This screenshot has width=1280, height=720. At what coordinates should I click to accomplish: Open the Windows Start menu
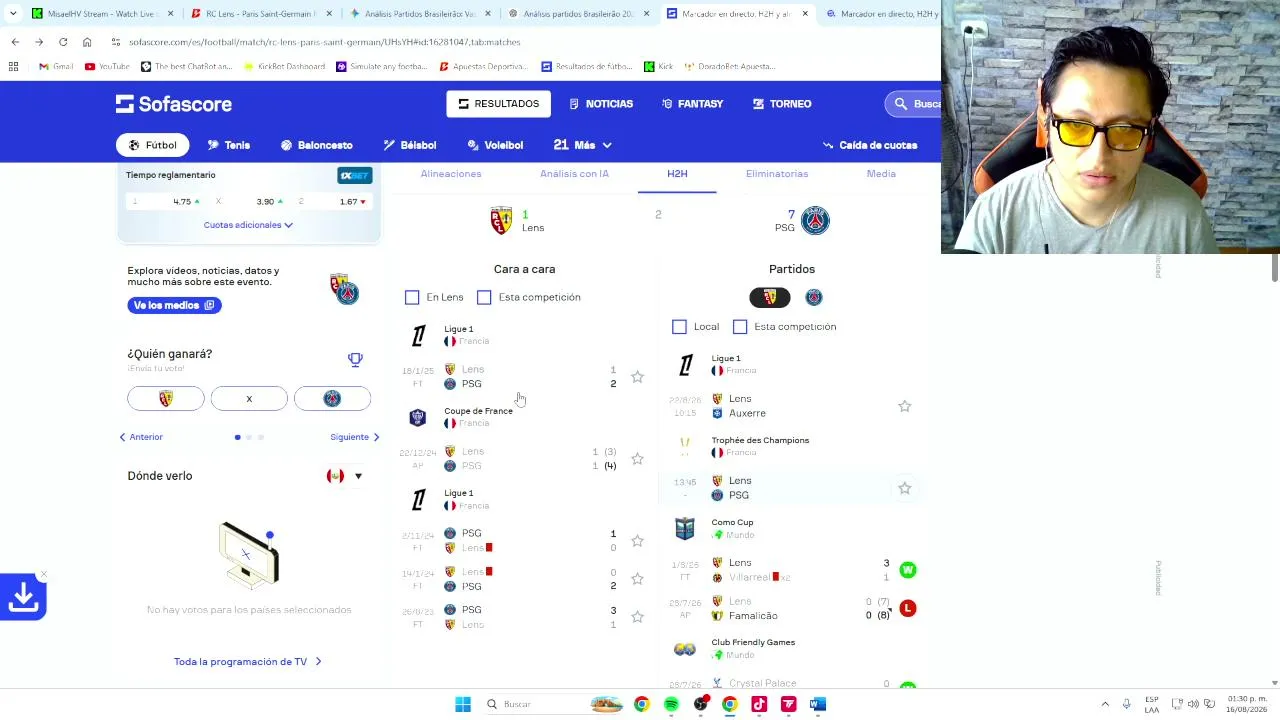tap(463, 704)
